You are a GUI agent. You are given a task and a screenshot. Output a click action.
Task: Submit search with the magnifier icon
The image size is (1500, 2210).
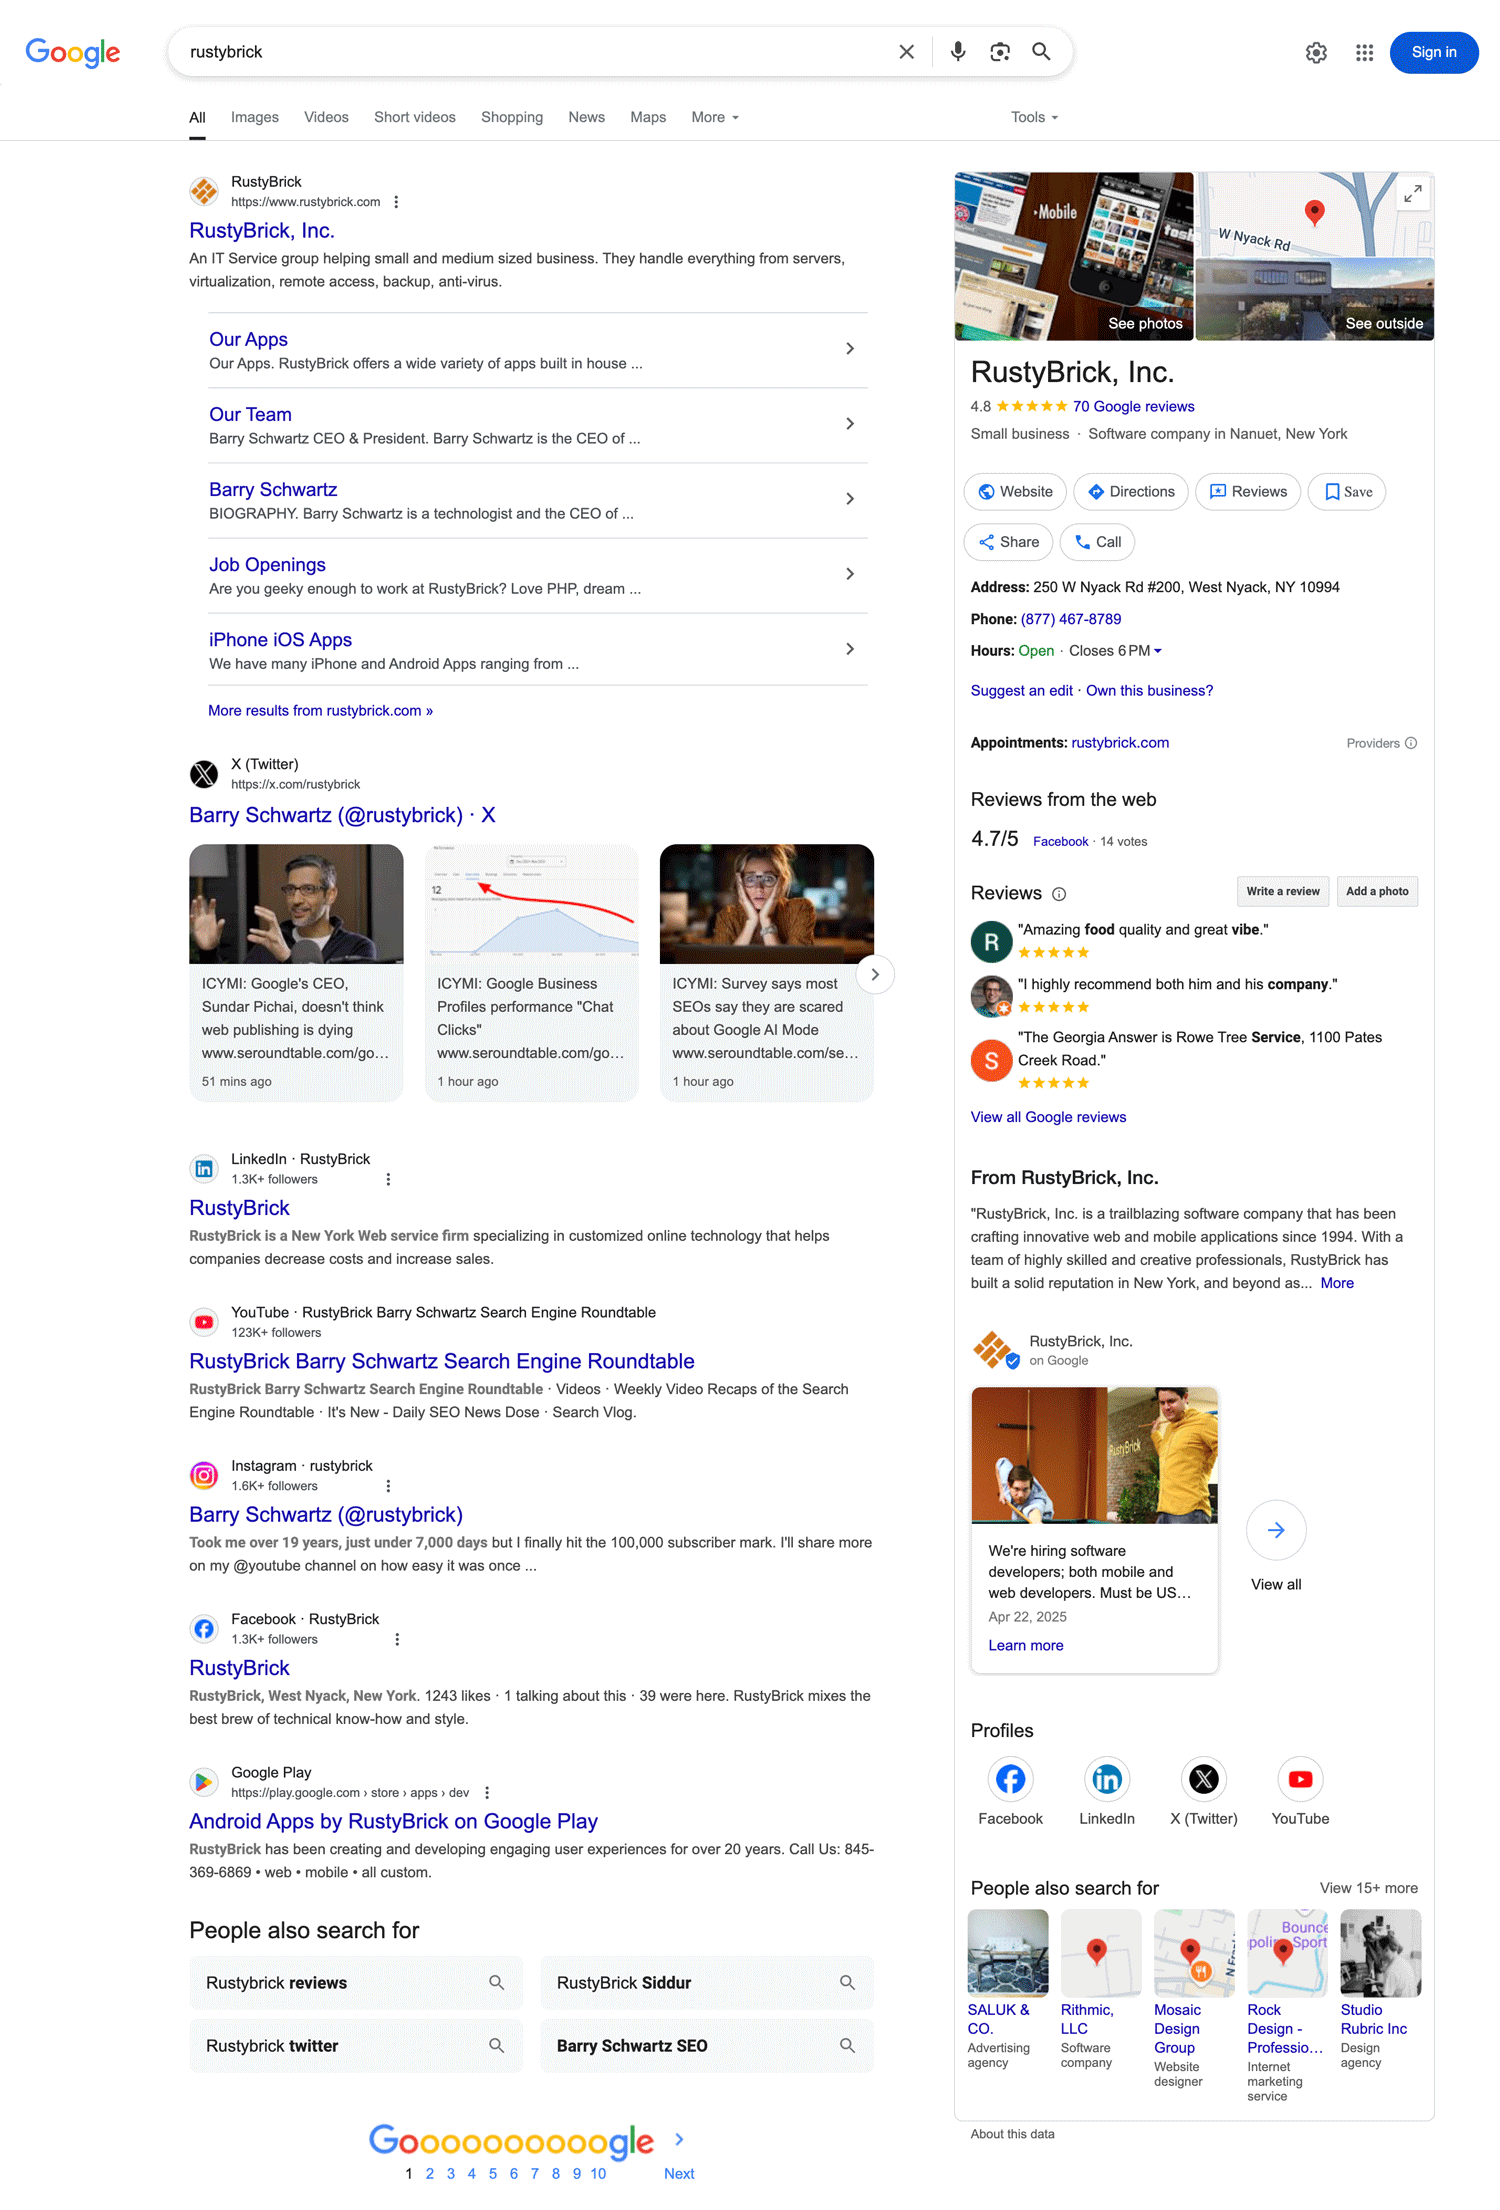tap(1041, 52)
